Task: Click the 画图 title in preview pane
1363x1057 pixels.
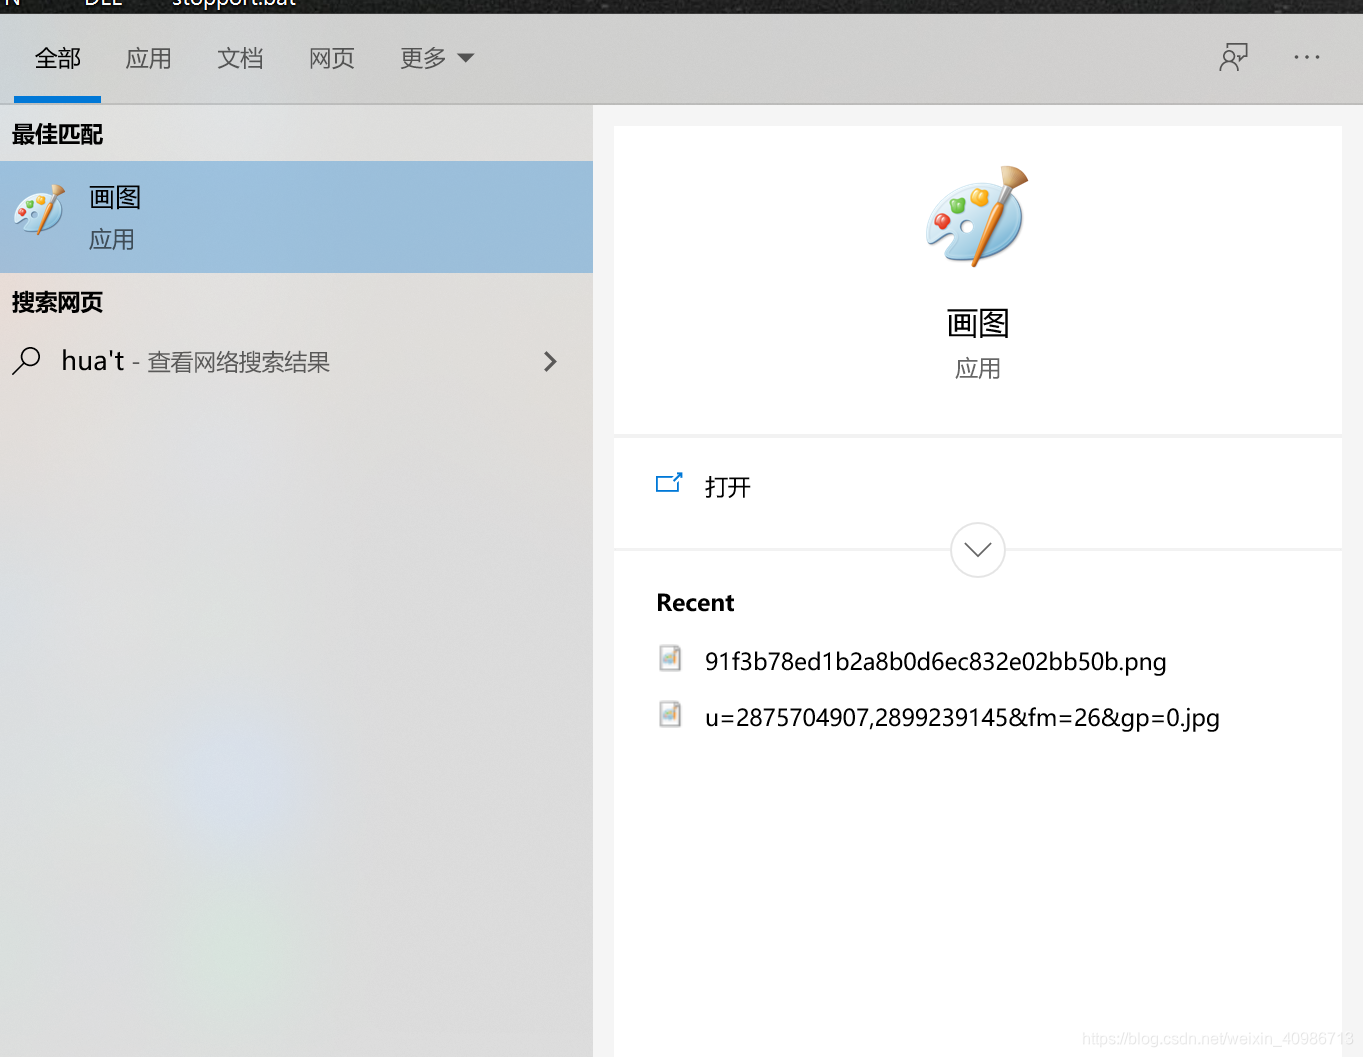Action: (x=978, y=323)
